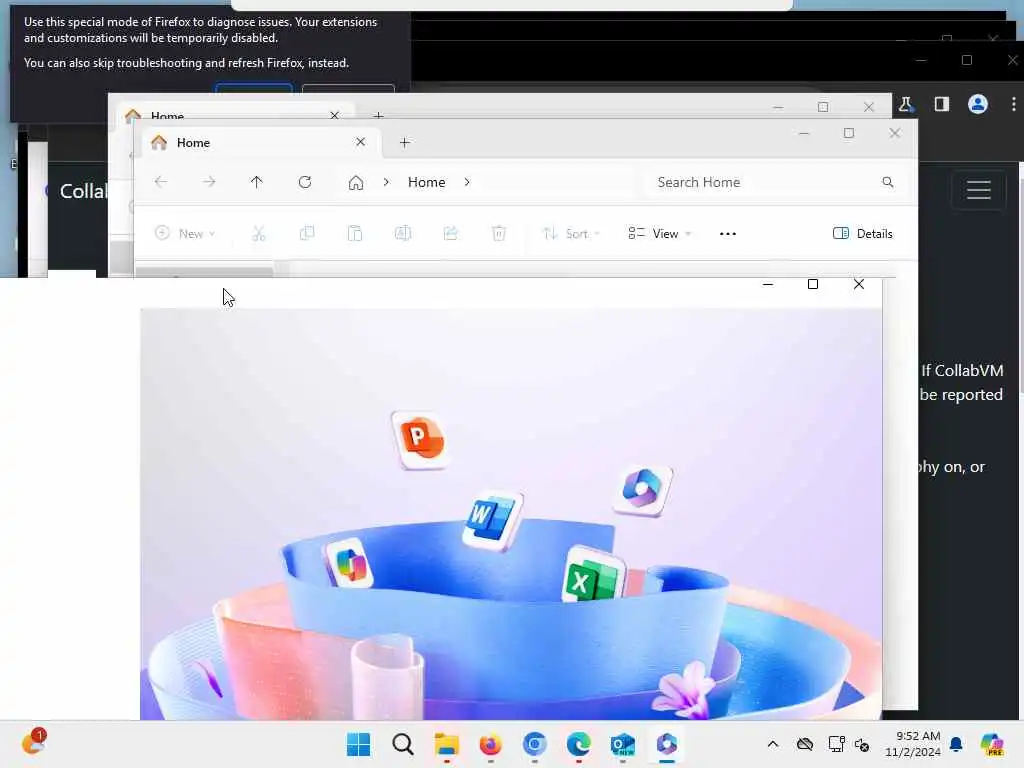Open the Sort dropdown menu

571,233
